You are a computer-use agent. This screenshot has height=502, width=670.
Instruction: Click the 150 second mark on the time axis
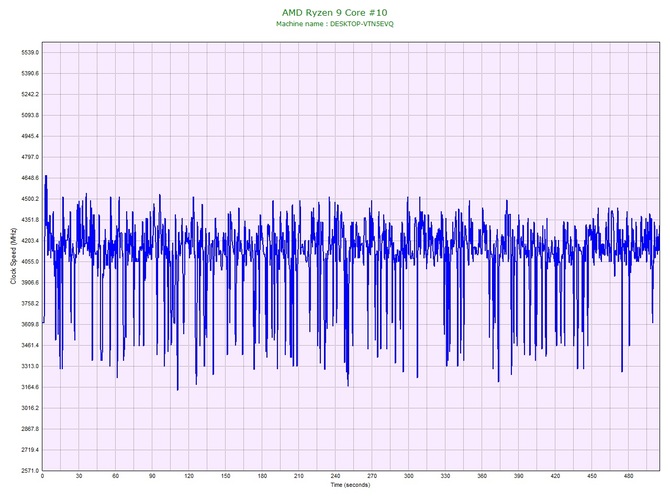(x=226, y=476)
